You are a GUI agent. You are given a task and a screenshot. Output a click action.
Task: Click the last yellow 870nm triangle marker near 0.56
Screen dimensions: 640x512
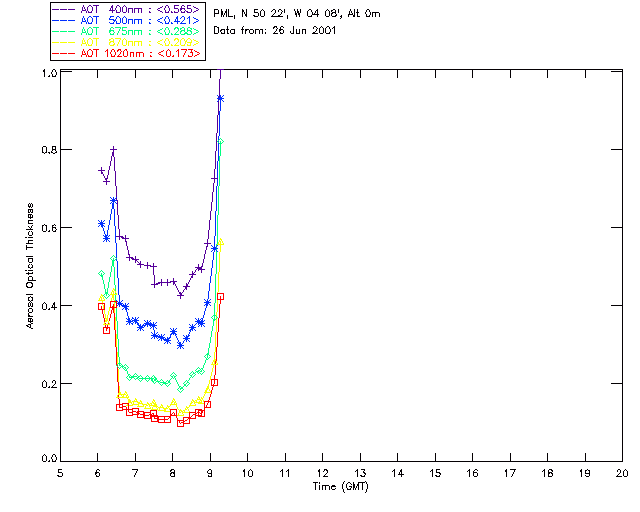pyautogui.click(x=221, y=242)
